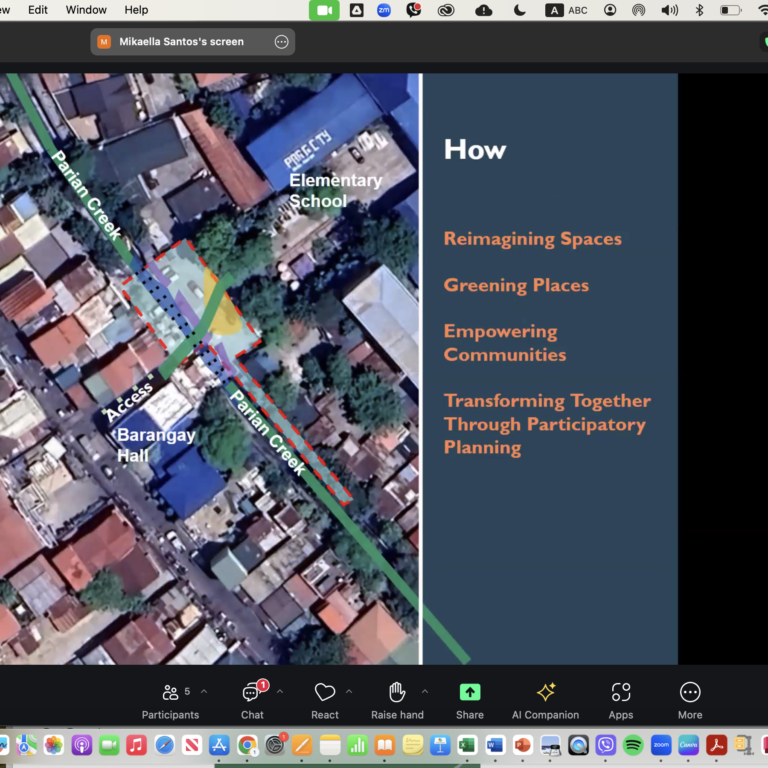Viewport: 768px width, 768px height.
Task: Open Viber from the Dock
Action: [x=606, y=745]
